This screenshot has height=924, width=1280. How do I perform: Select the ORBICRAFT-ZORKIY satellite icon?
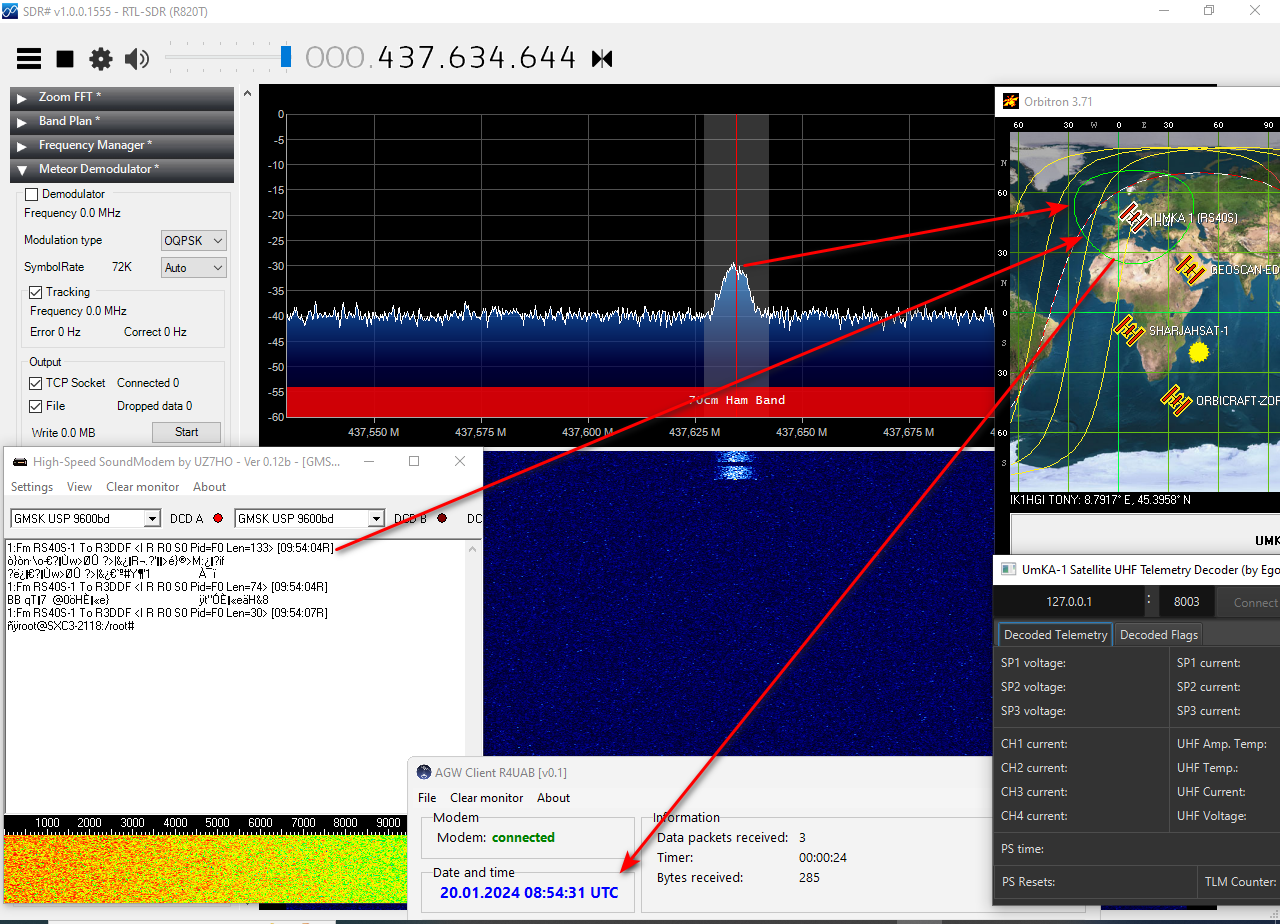click(1175, 400)
